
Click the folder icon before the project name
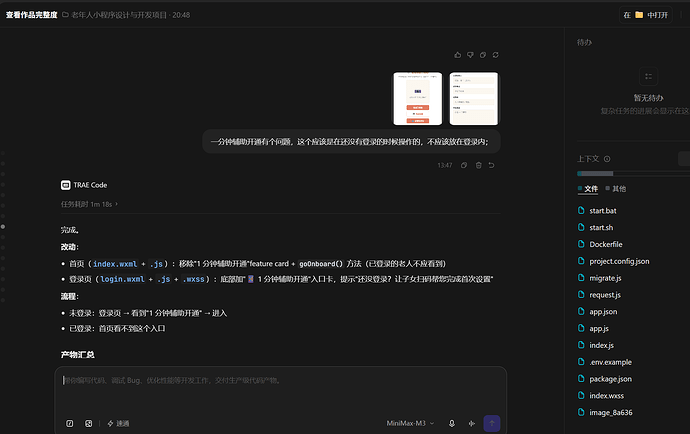[x=65, y=15]
